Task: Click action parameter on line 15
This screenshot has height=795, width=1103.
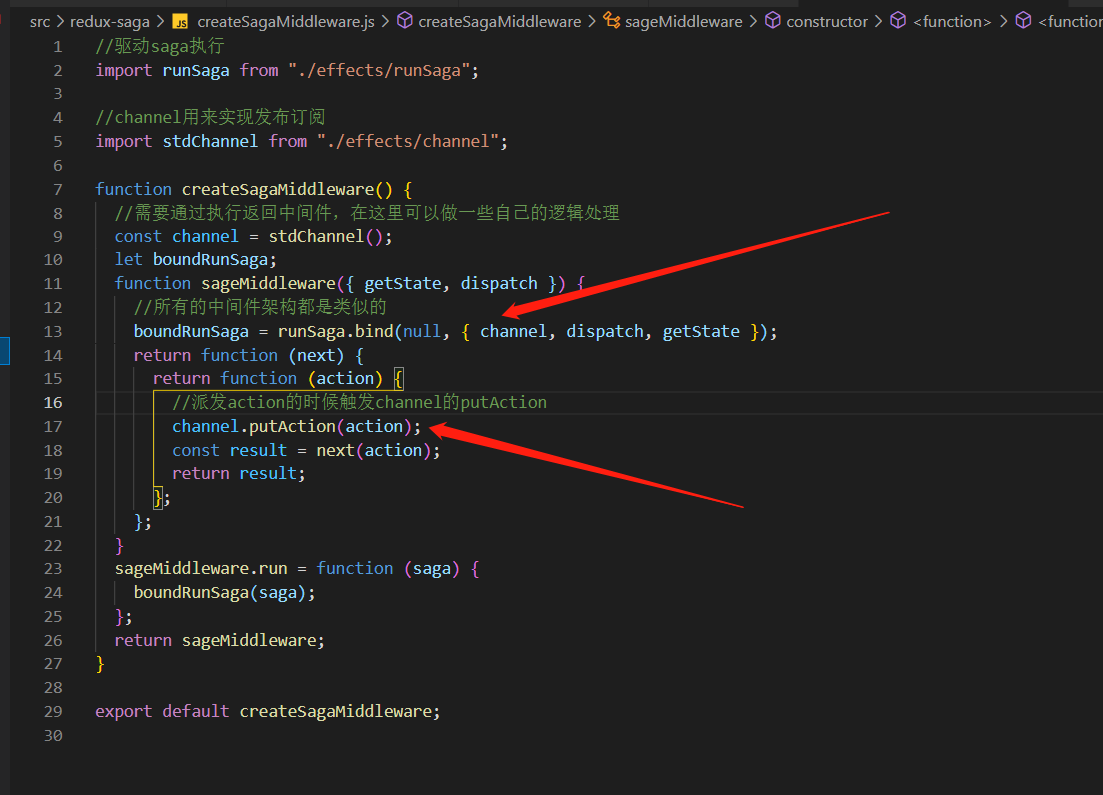Action: 345,379
